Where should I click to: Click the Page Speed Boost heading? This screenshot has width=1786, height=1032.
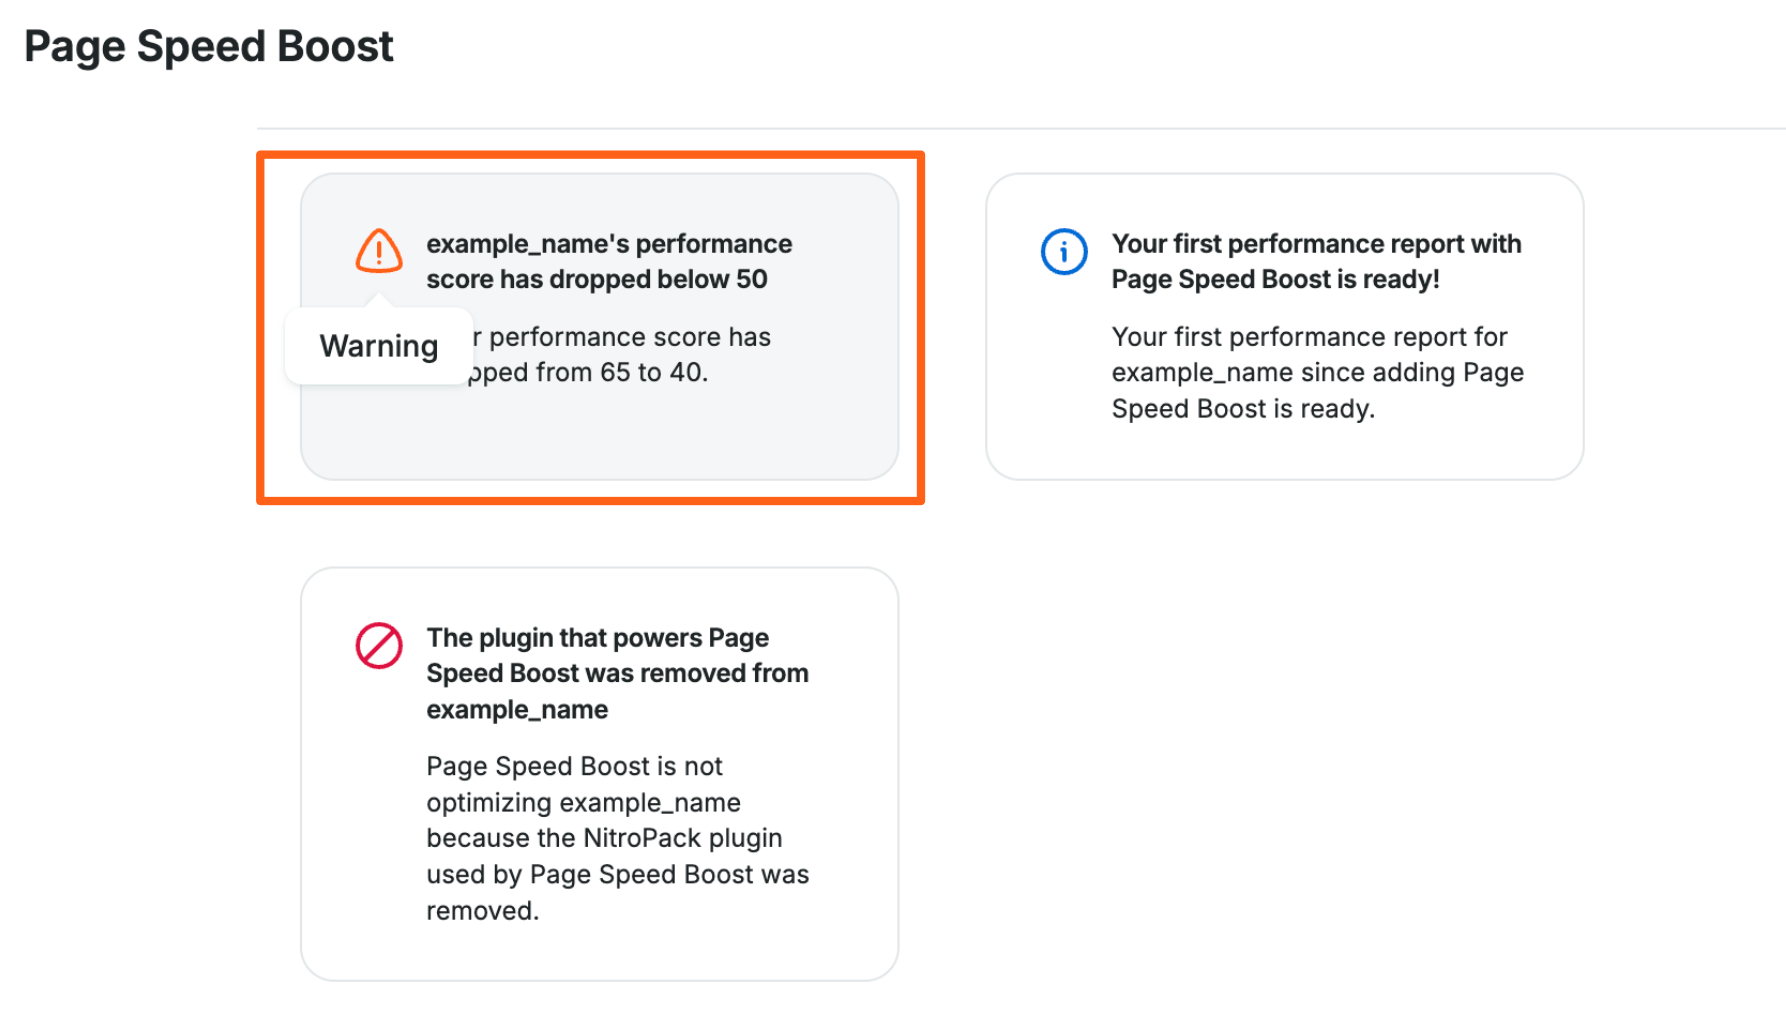pos(210,45)
